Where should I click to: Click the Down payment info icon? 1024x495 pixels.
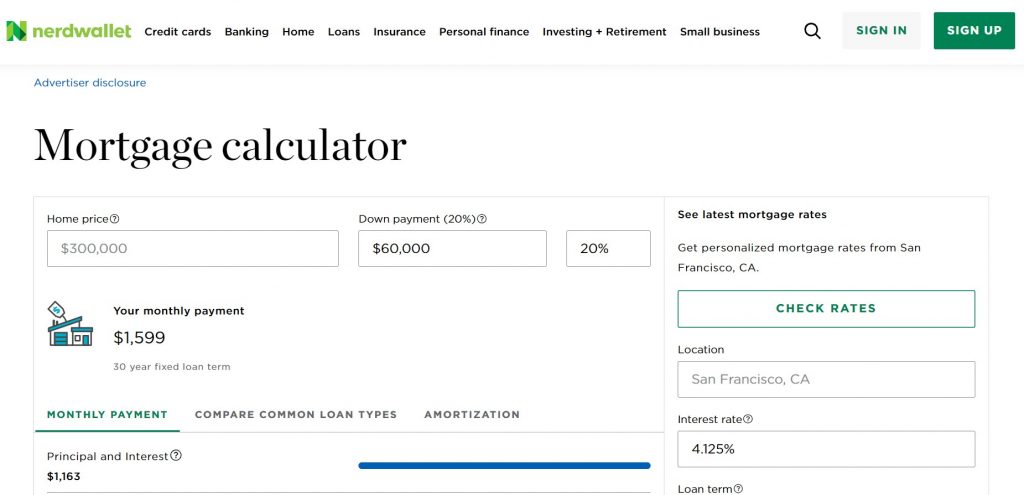(482, 219)
